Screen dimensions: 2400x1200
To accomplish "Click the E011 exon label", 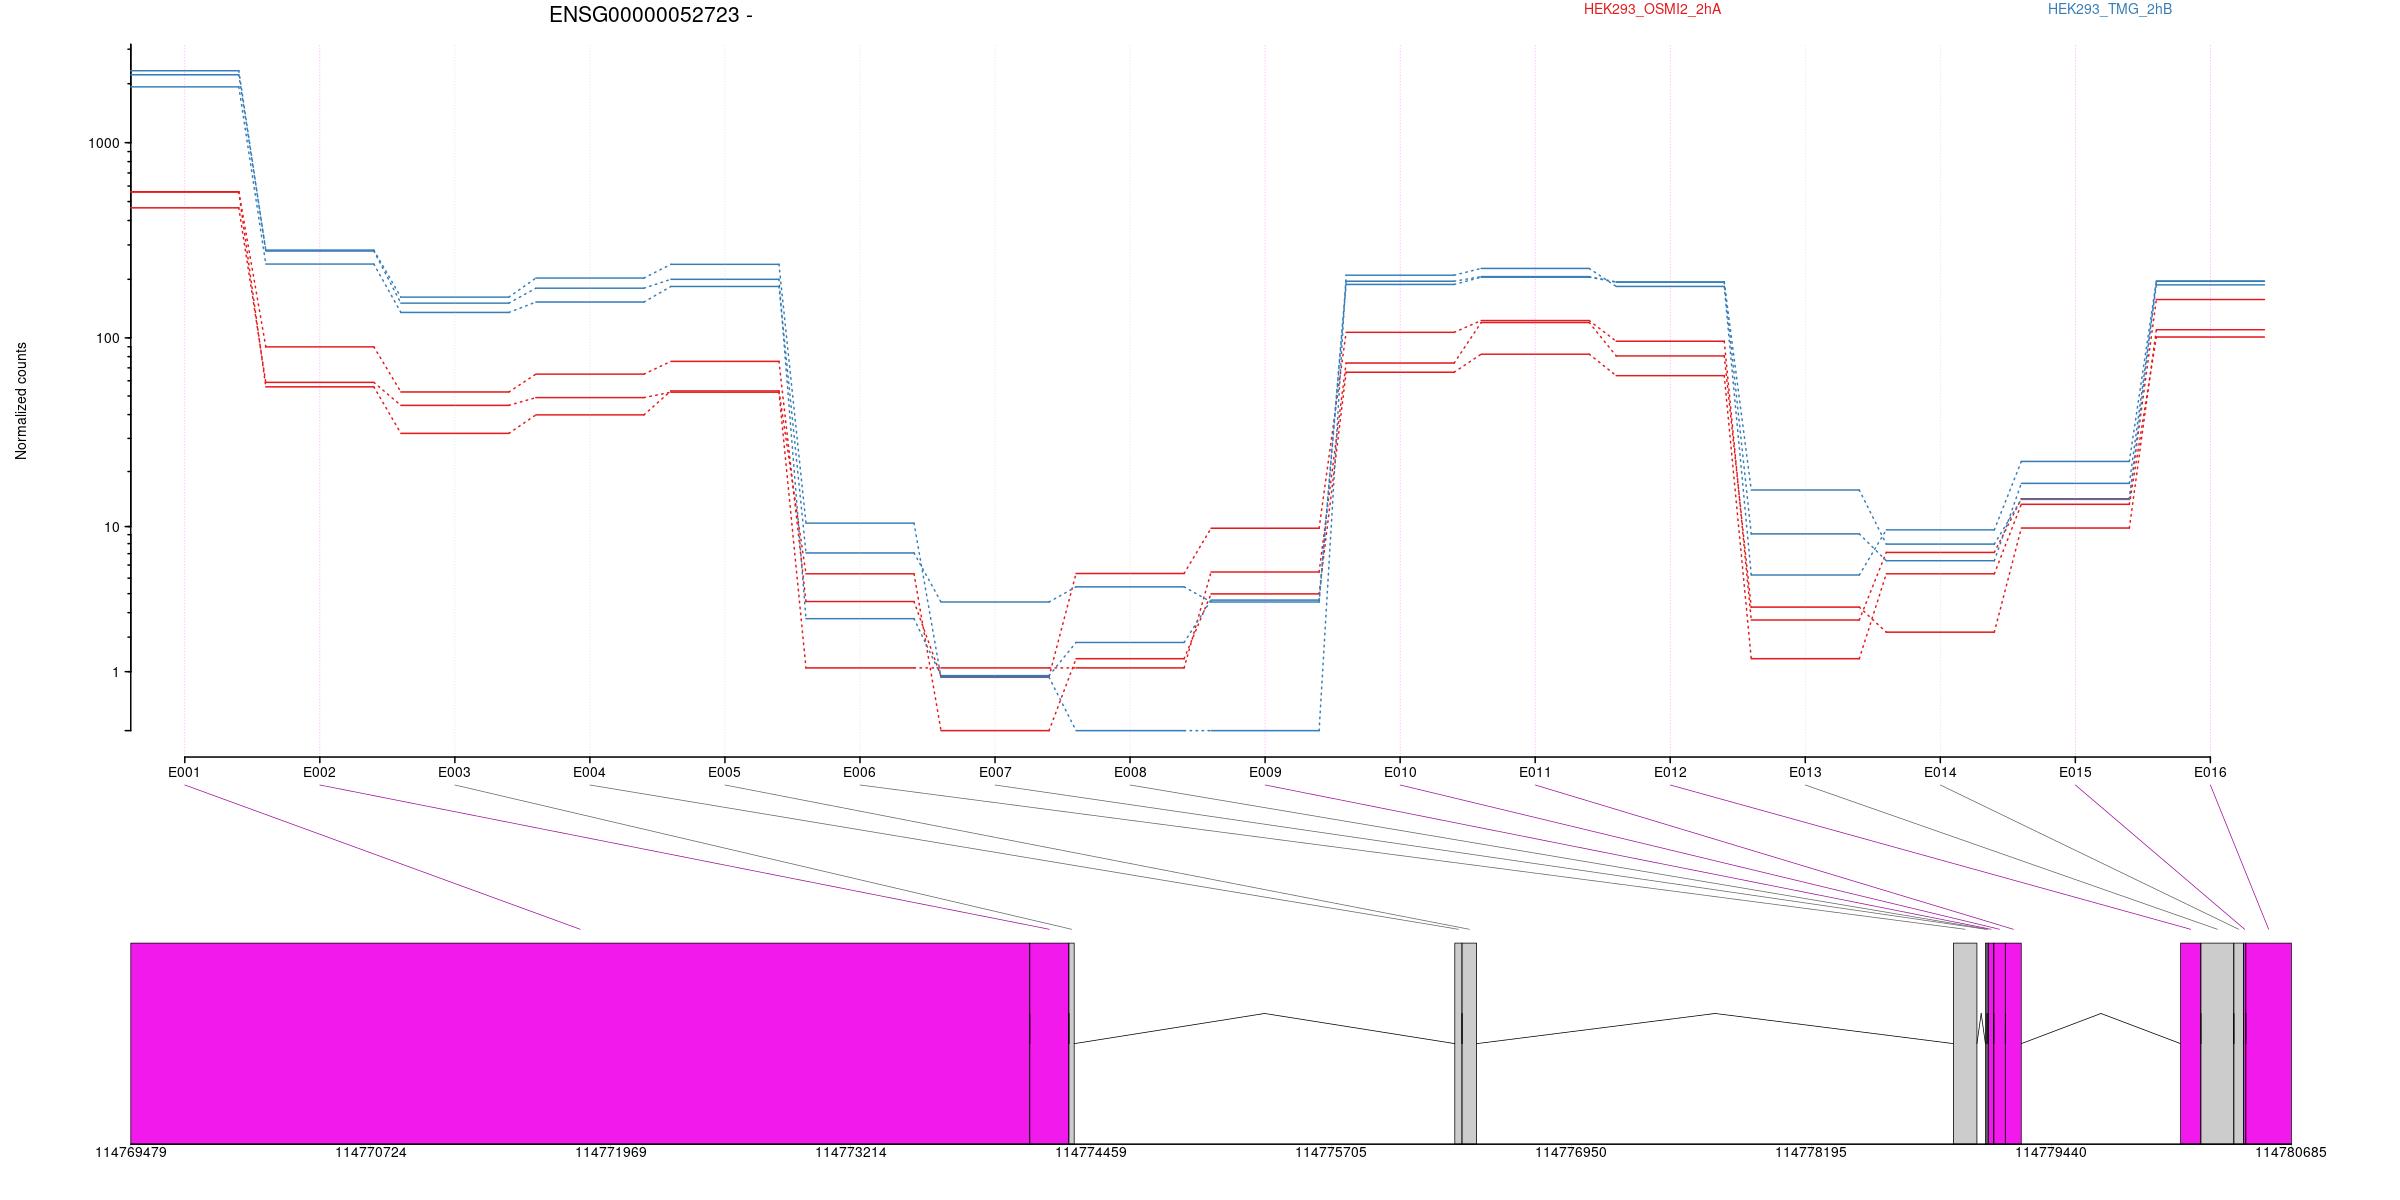I will (1535, 772).
